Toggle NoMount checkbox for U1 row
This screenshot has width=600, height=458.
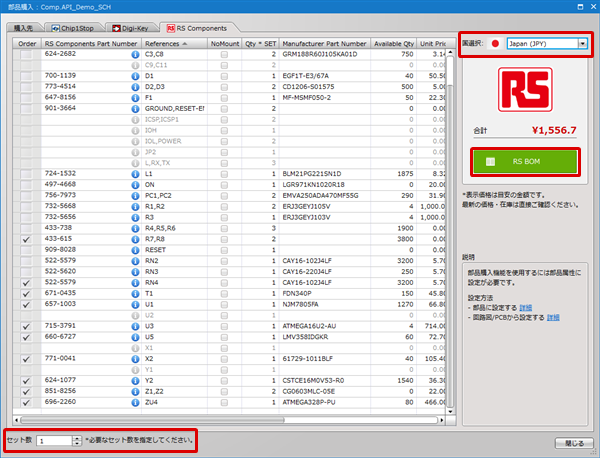point(224,305)
